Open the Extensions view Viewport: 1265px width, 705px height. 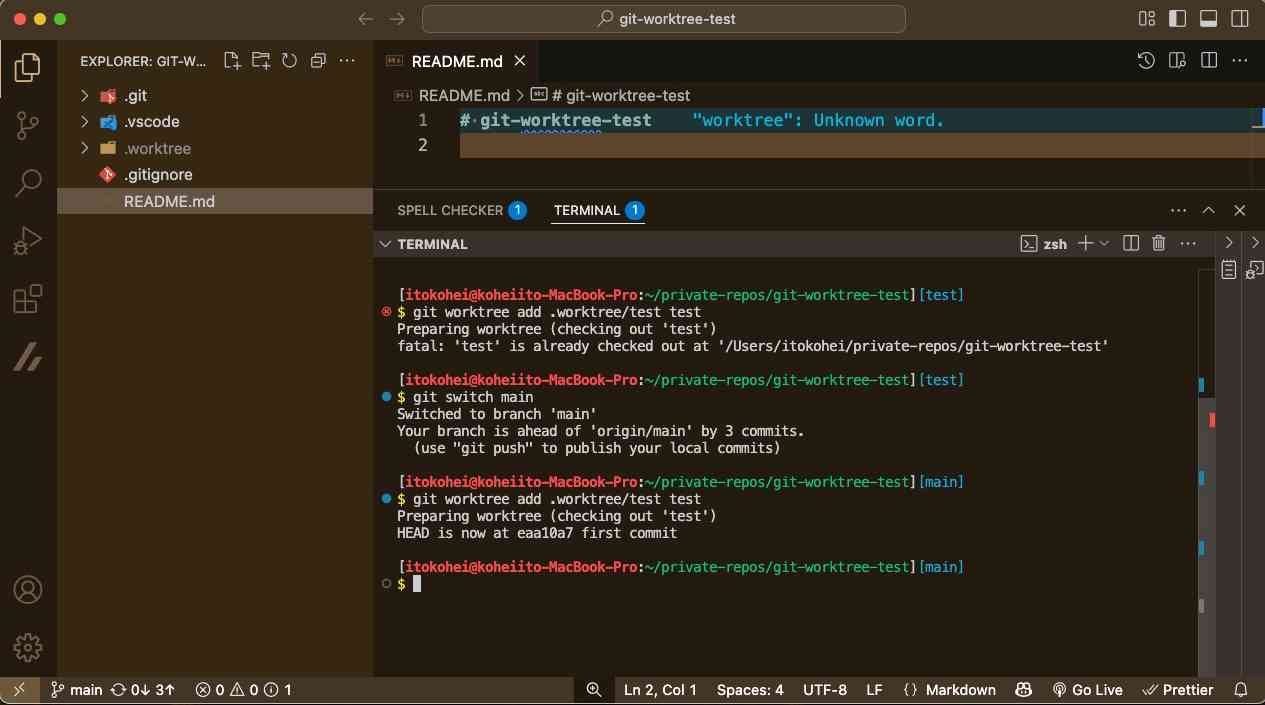[x=27, y=299]
